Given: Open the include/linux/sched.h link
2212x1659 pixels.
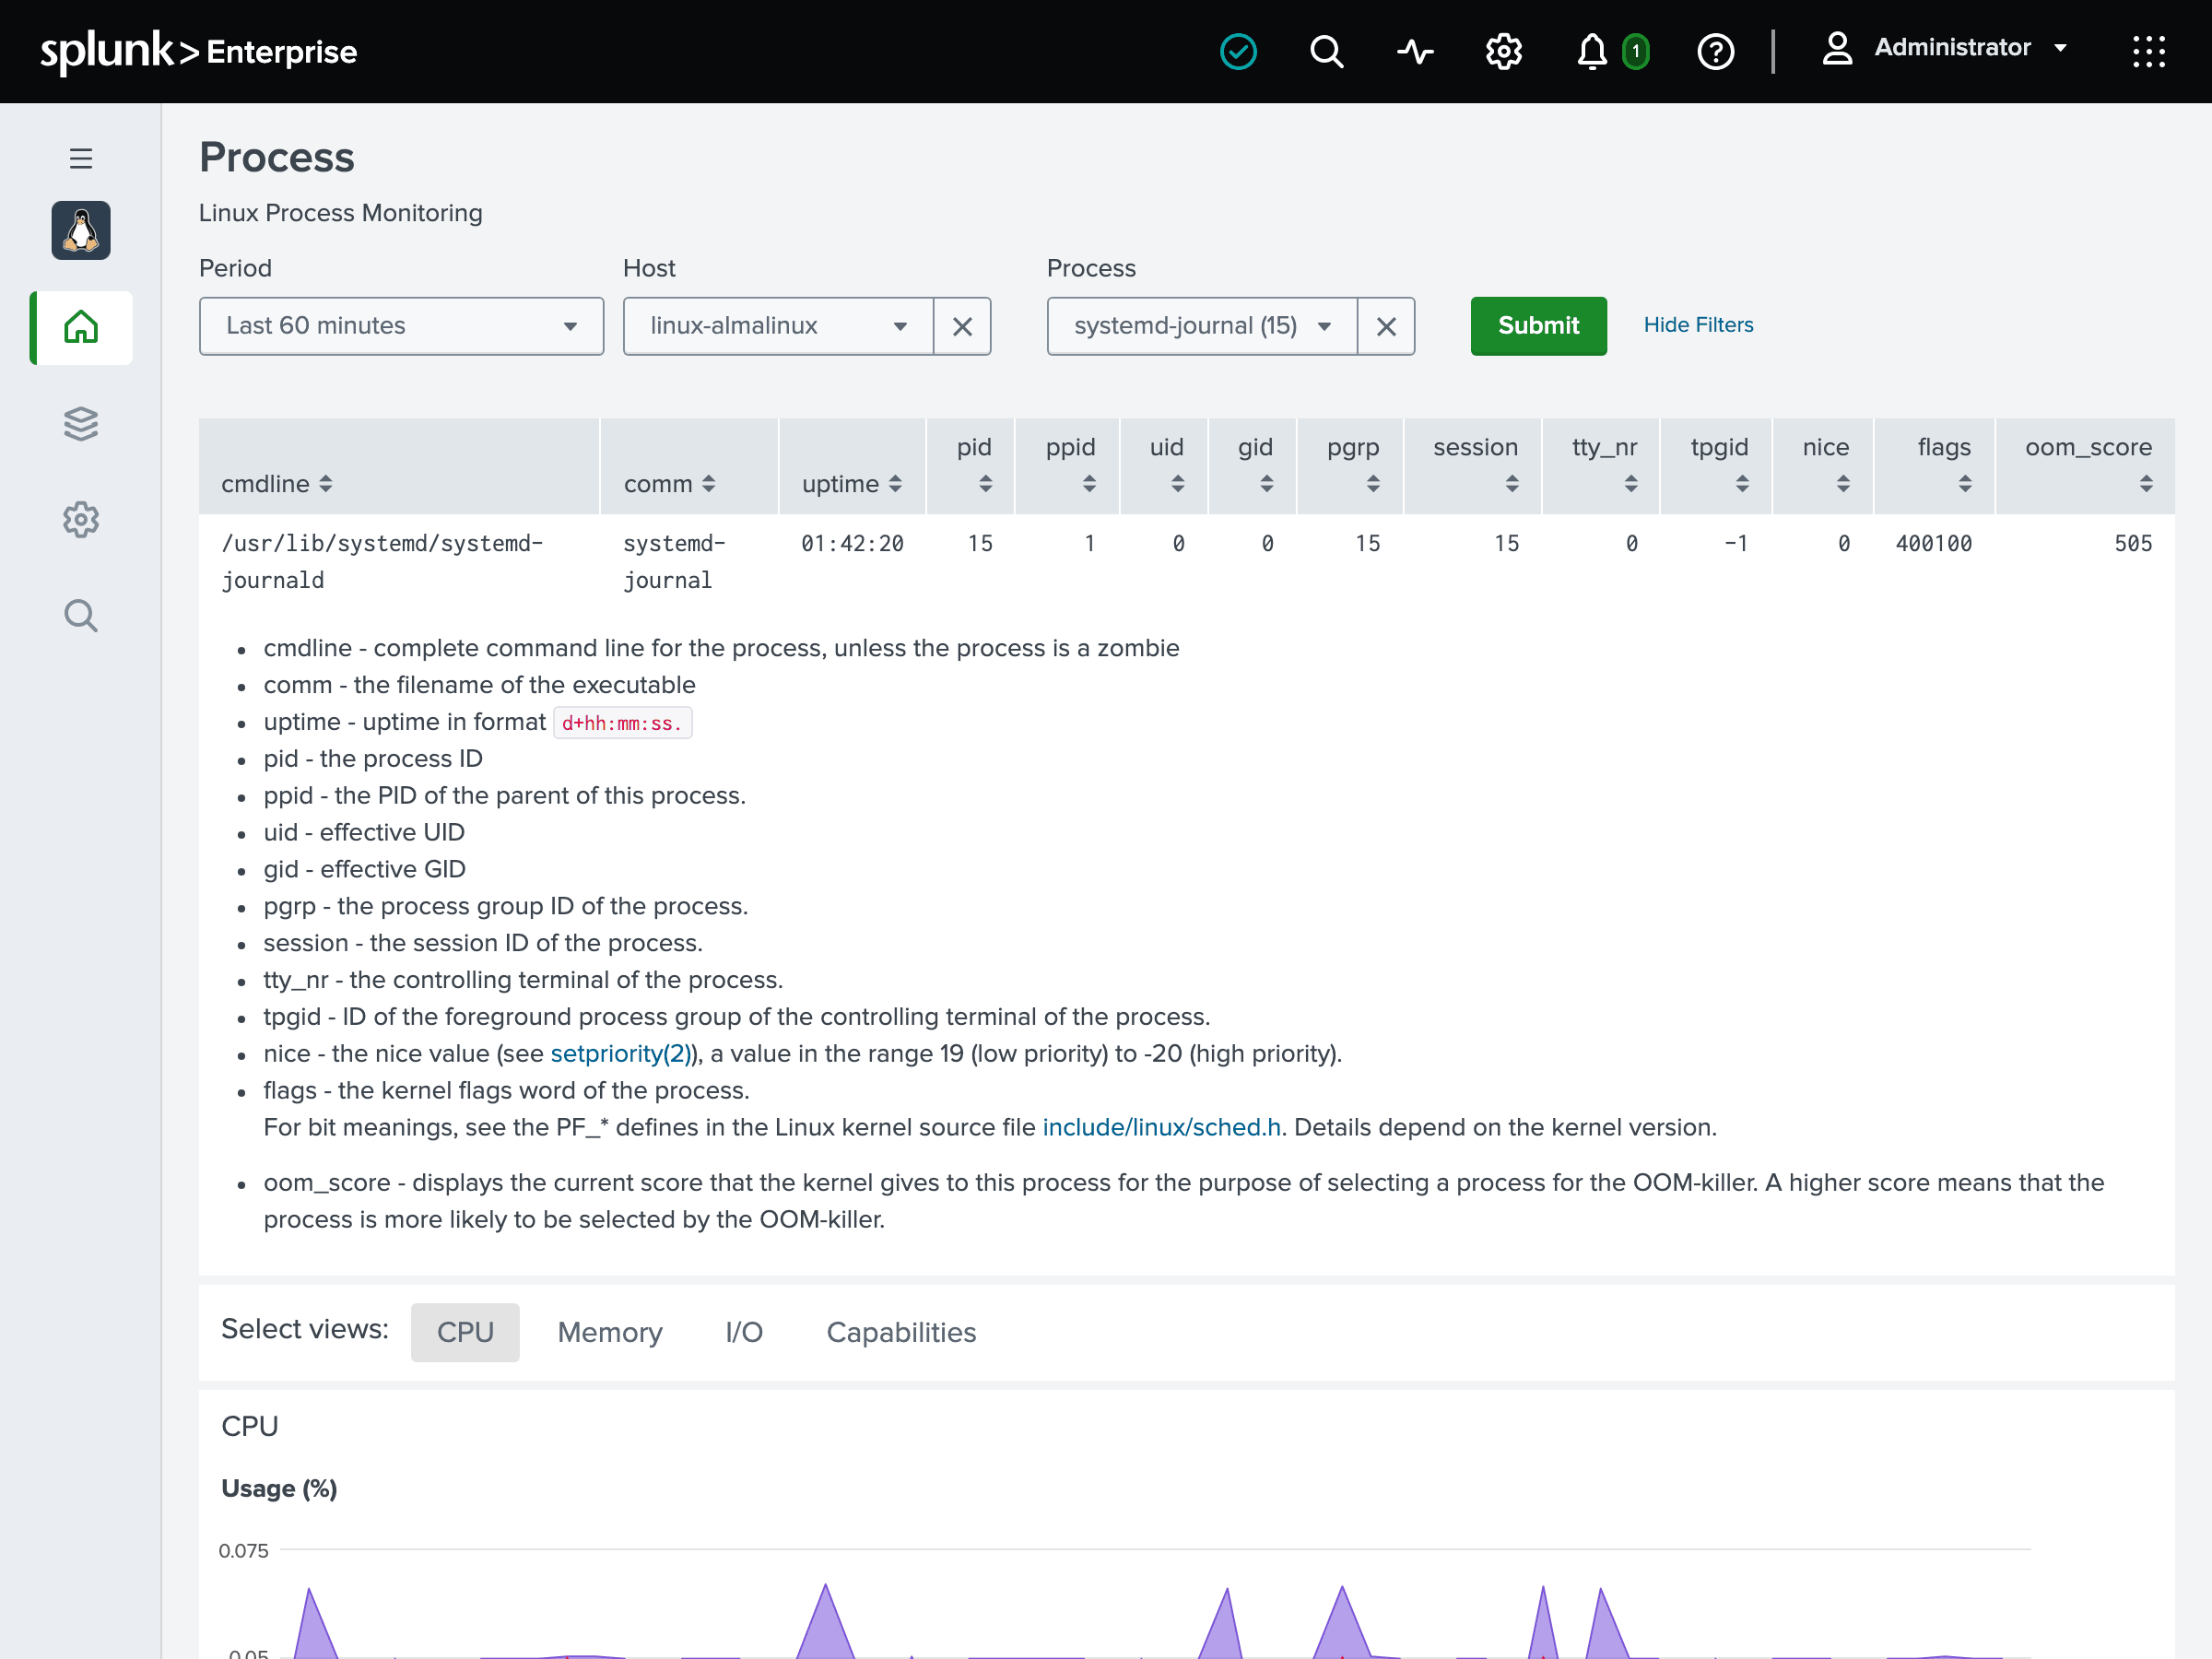Looking at the screenshot, I should click(x=1162, y=1127).
